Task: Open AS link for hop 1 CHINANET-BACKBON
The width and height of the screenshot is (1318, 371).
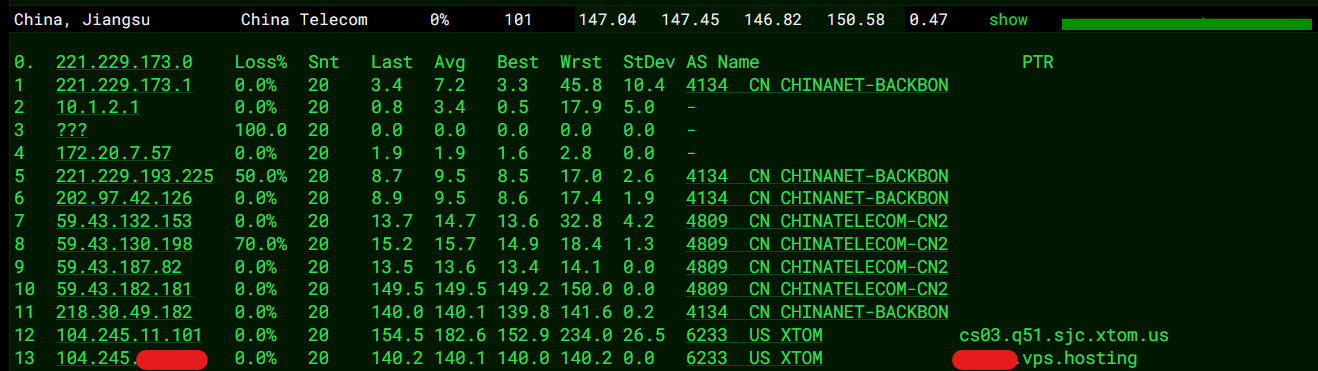Action: coord(817,85)
